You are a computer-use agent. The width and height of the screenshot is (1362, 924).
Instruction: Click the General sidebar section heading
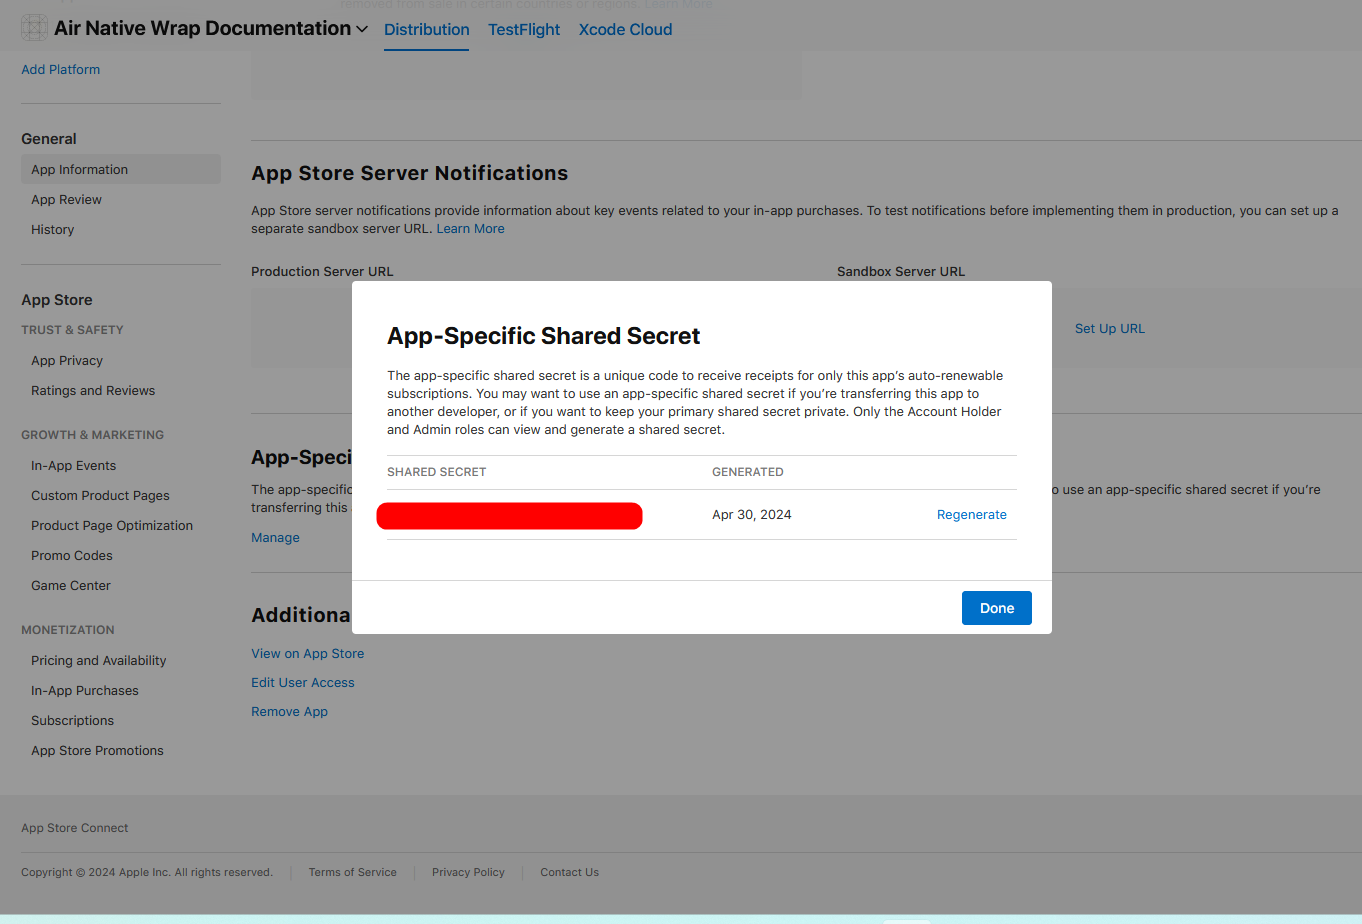pyautogui.click(x=49, y=139)
